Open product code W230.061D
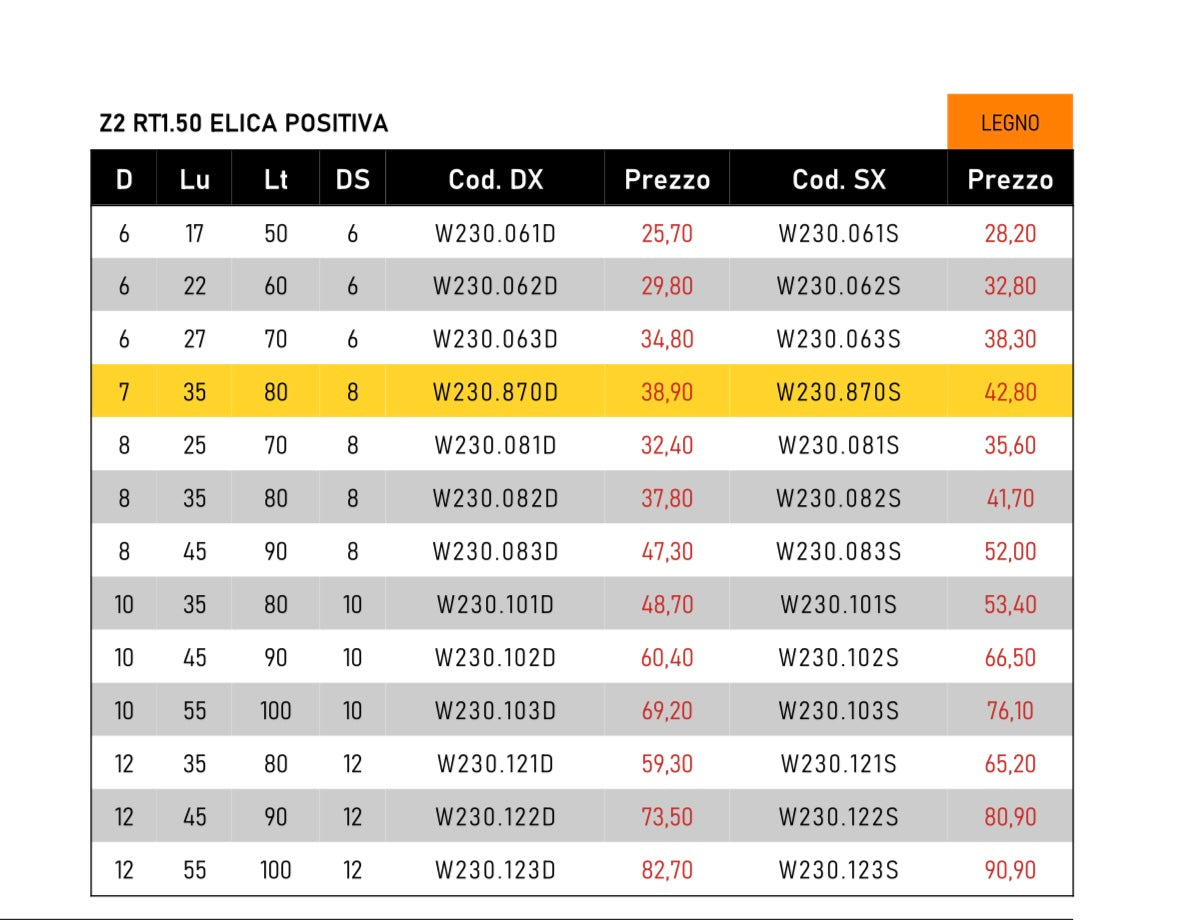 pos(495,234)
